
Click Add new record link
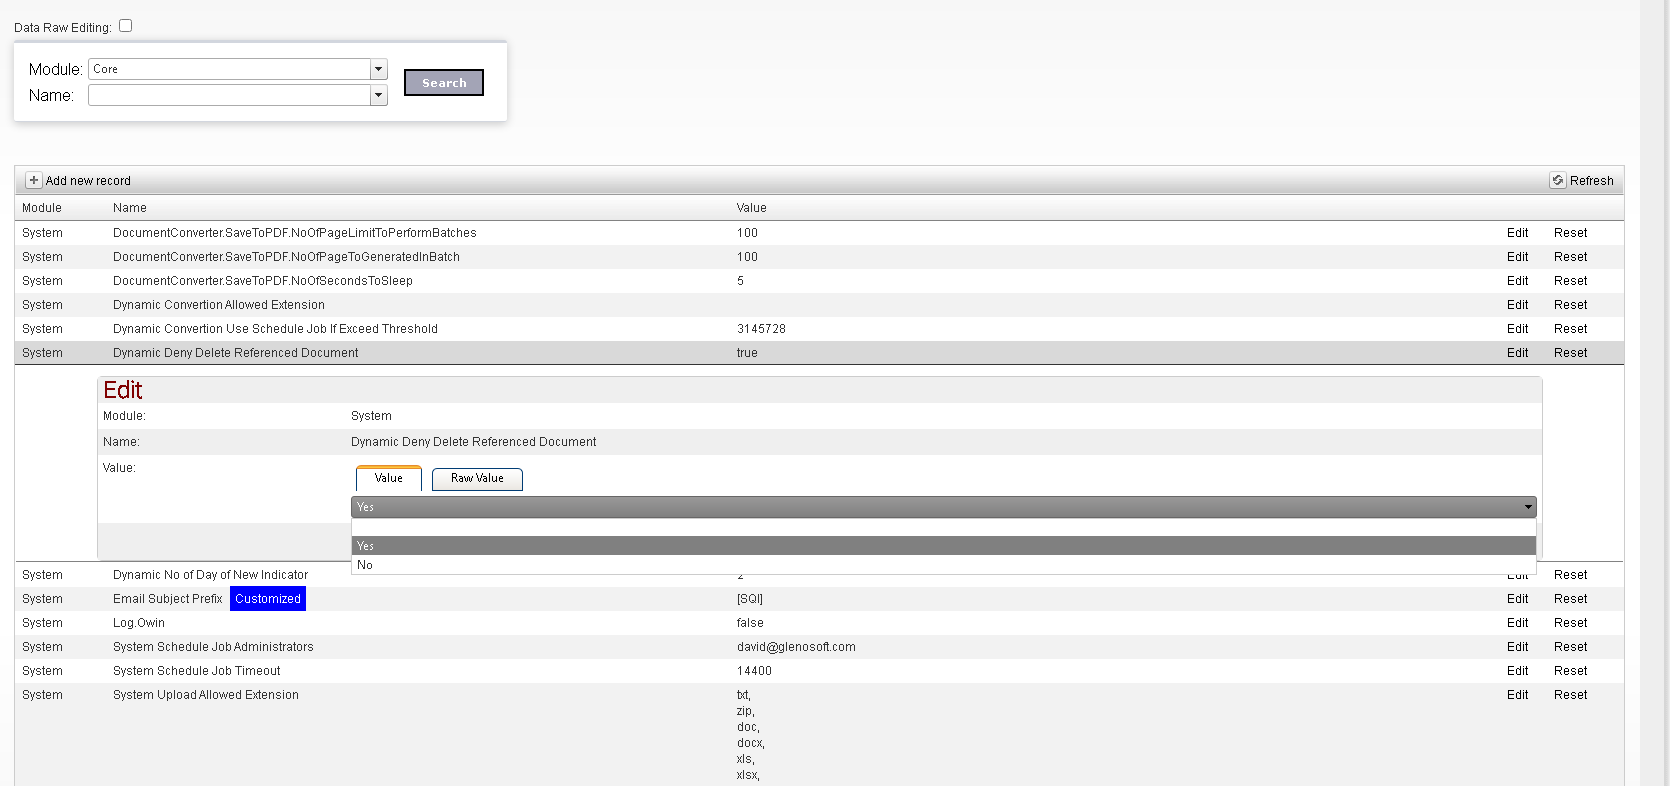[88, 181]
